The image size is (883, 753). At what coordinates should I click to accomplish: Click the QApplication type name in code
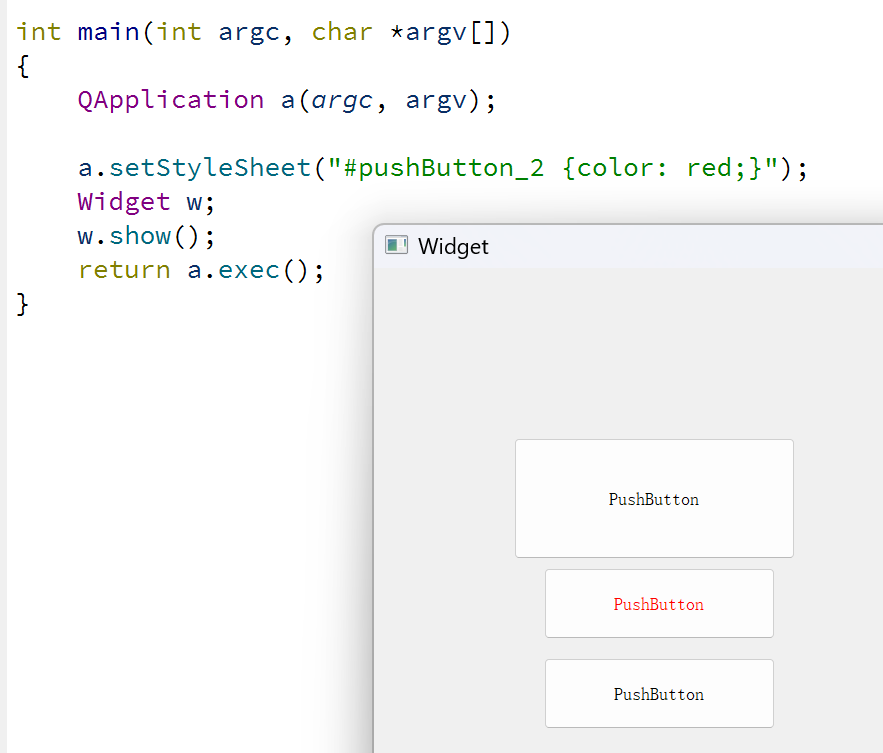coord(171,100)
